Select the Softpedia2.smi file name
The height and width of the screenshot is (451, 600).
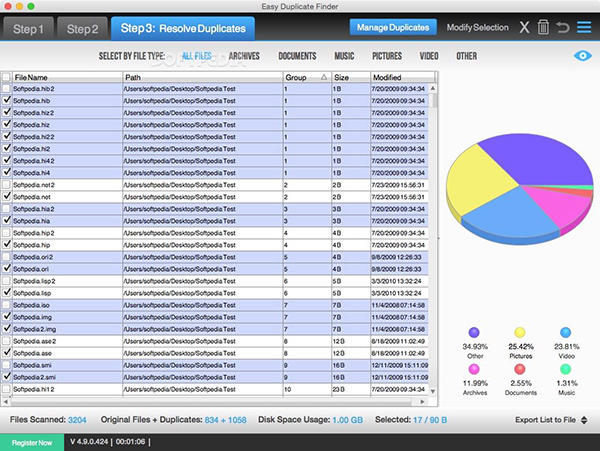click(x=34, y=377)
